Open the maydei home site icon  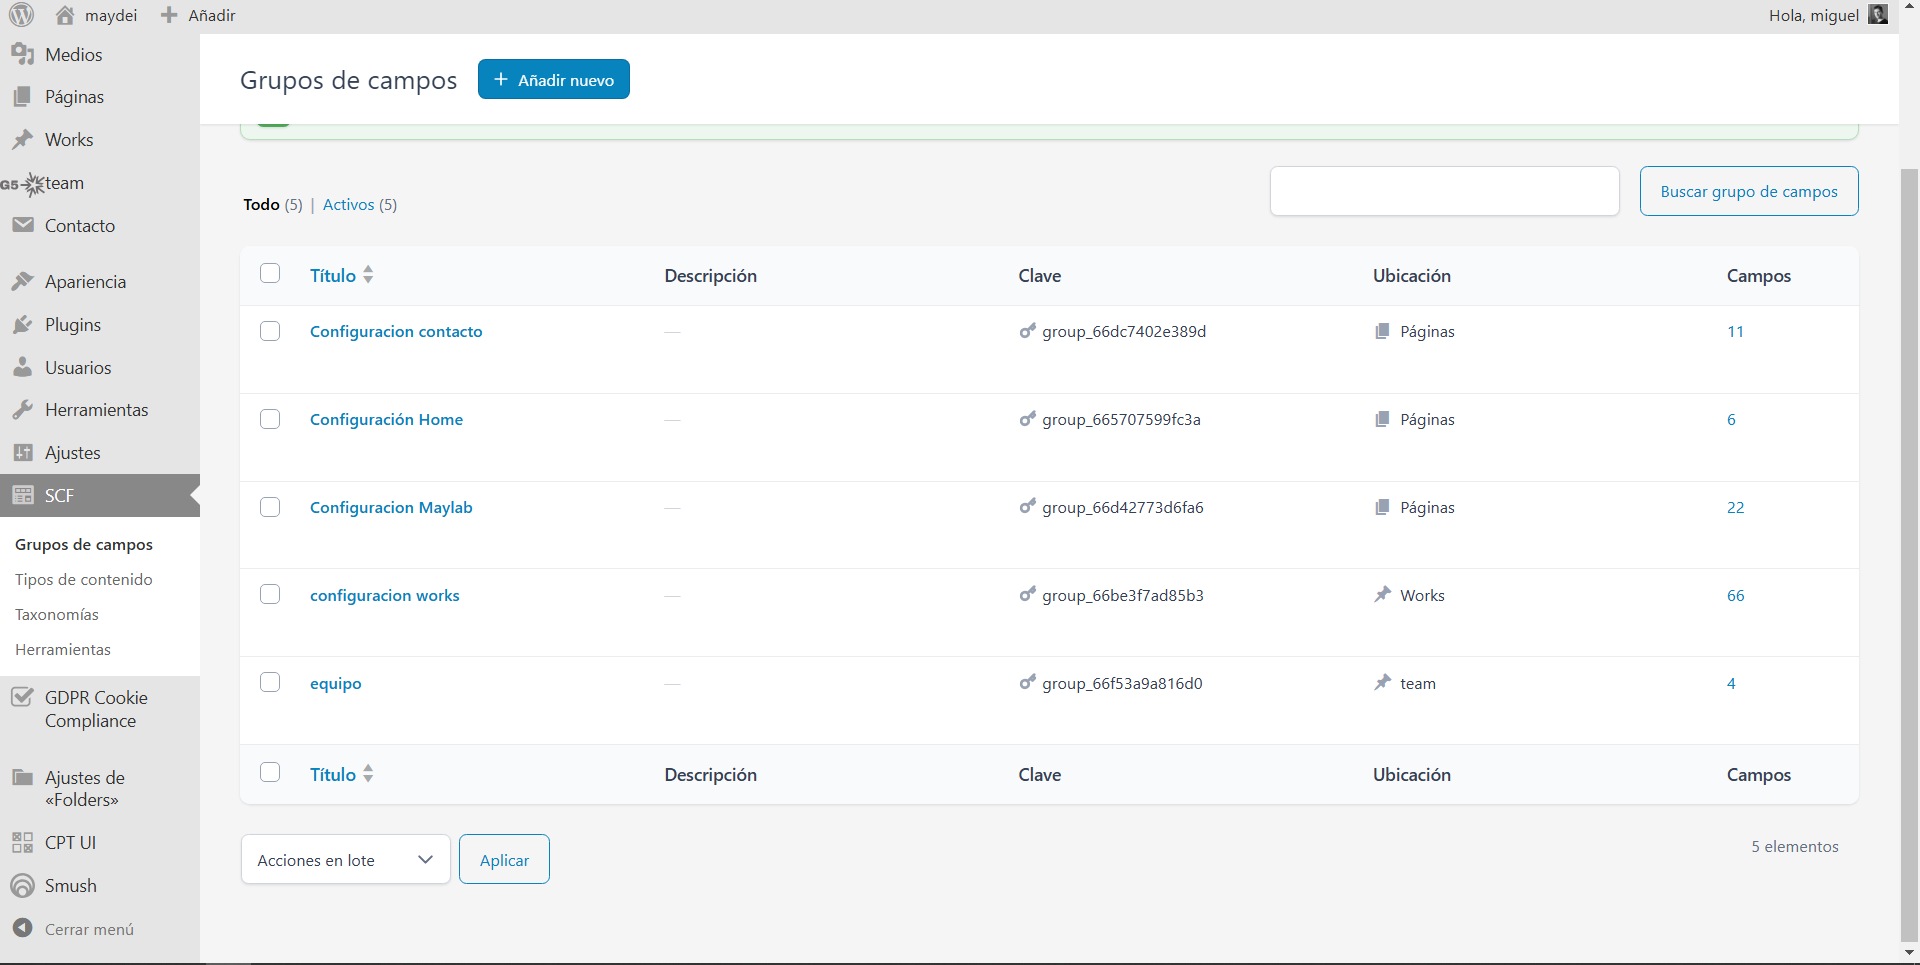65,15
